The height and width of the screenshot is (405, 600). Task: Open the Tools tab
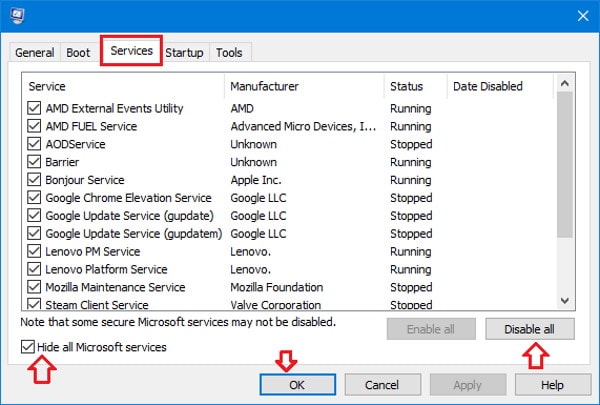click(x=229, y=52)
